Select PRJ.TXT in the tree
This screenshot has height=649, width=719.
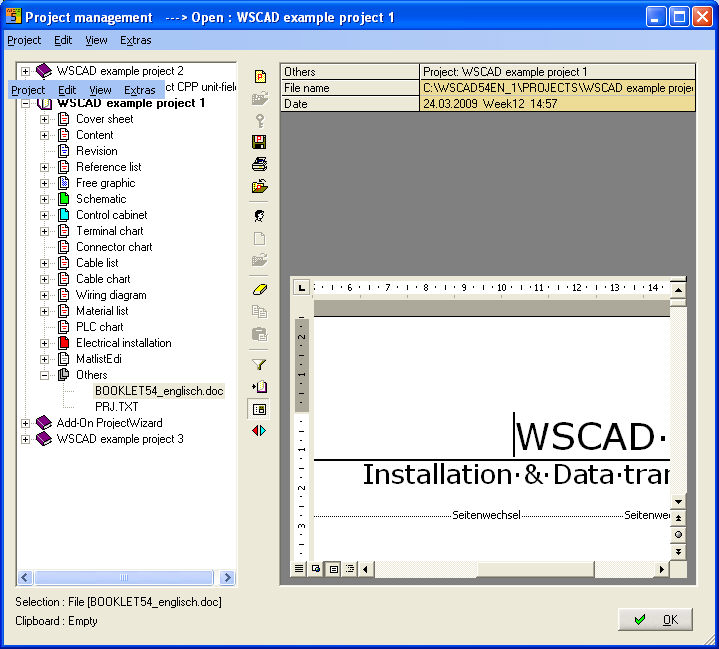(x=116, y=407)
